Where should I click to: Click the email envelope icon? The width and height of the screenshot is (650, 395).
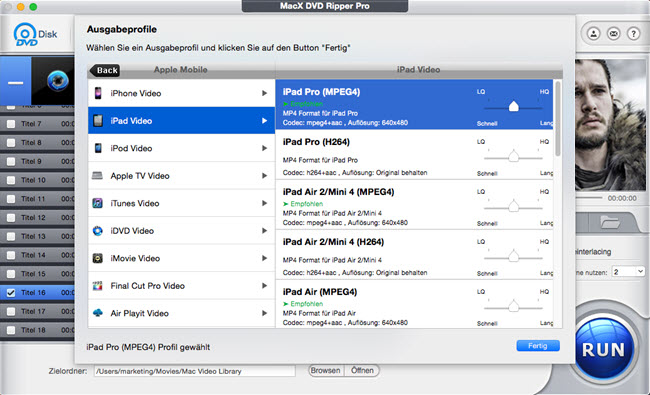point(614,34)
